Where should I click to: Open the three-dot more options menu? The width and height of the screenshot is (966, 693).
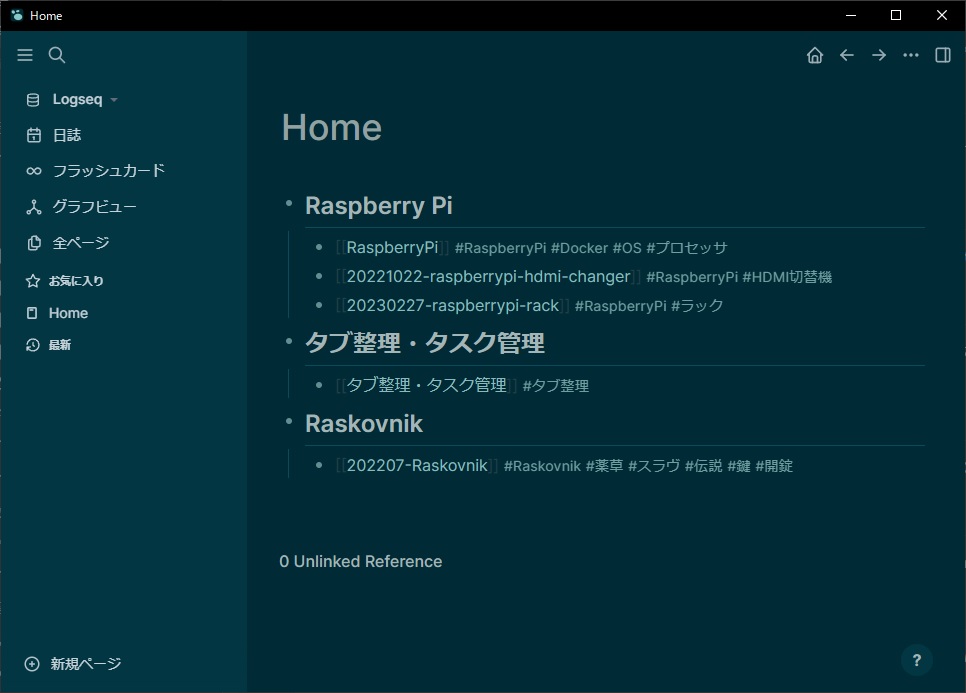coord(911,55)
